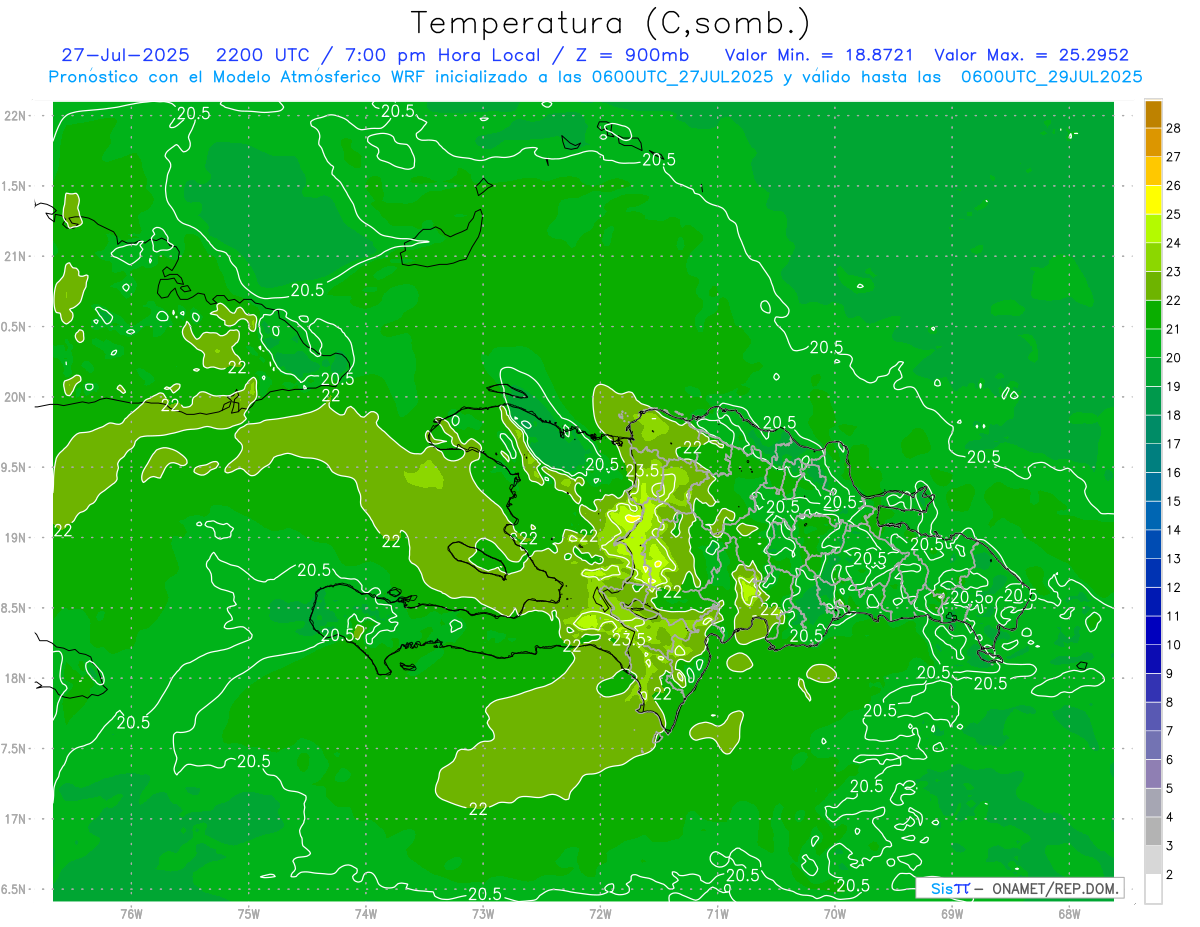Pick the teal swatch between 16 and 17
The width and height of the screenshot is (1200, 927).
pyautogui.click(x=1153, y=459)
